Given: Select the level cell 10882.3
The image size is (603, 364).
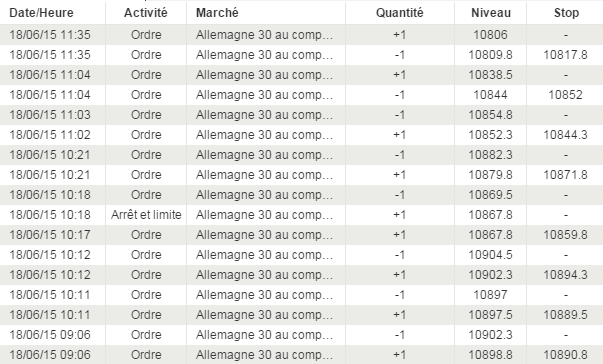Looking at the screenshot, I should coord(490,155).
